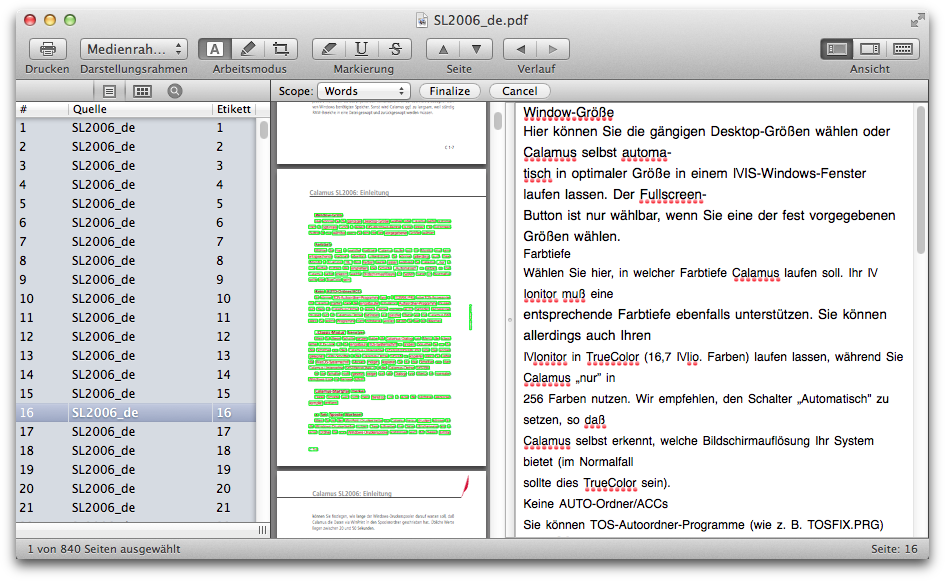Image resolution: width=945 pixels, height=581 pixels.
Task: Click the SL2006_de.pdf document title icon
Action: click(x=422, y=20)
